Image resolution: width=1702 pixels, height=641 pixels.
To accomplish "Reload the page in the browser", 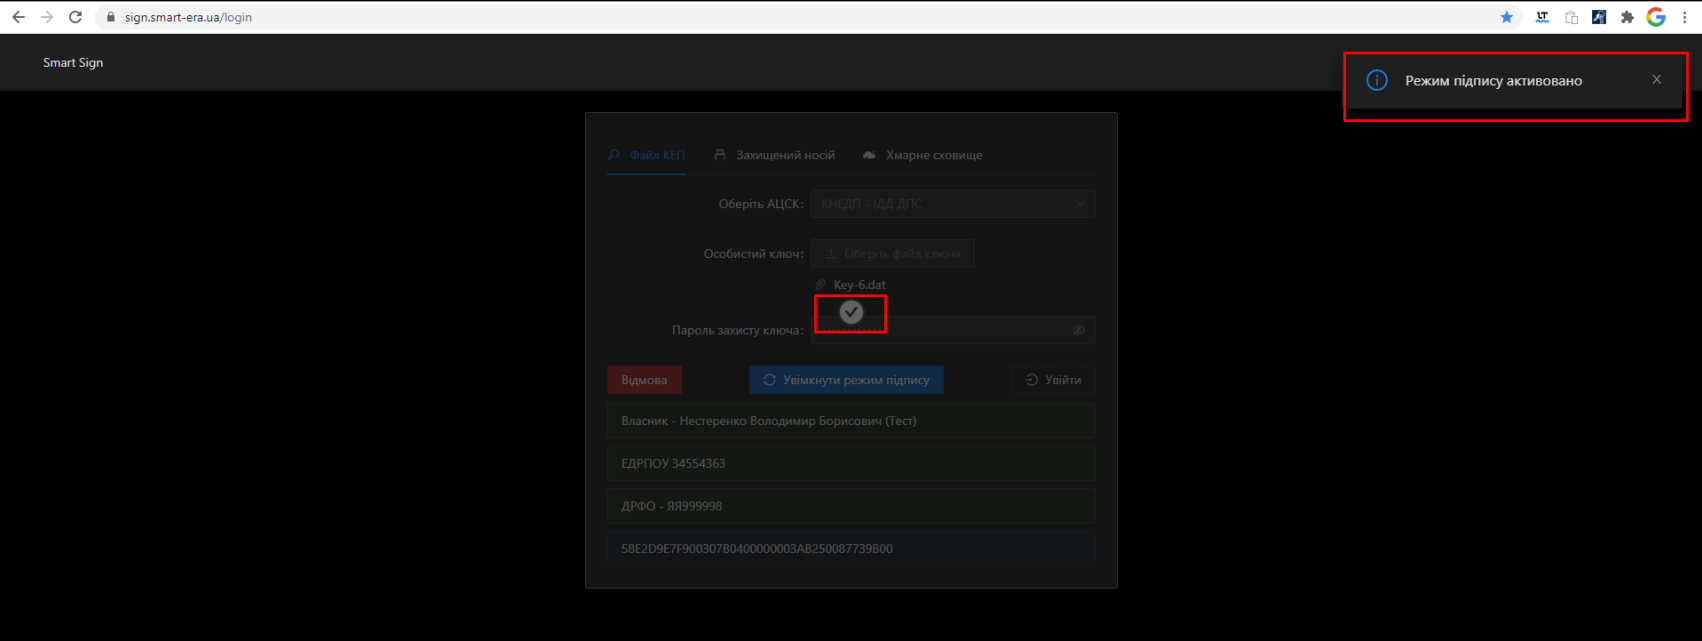I will click(x=75, y=17).
